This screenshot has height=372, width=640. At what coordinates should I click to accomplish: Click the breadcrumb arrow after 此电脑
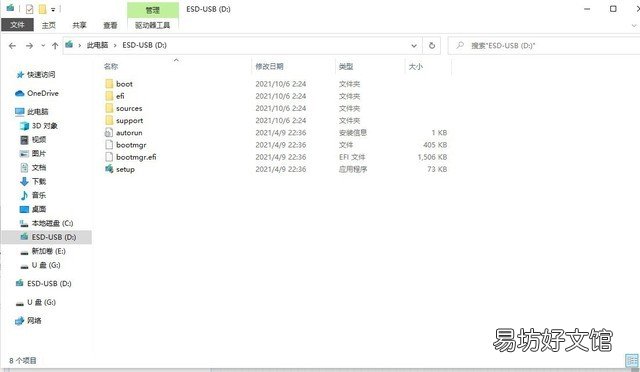pyautogui.click(x=115, y=45)
